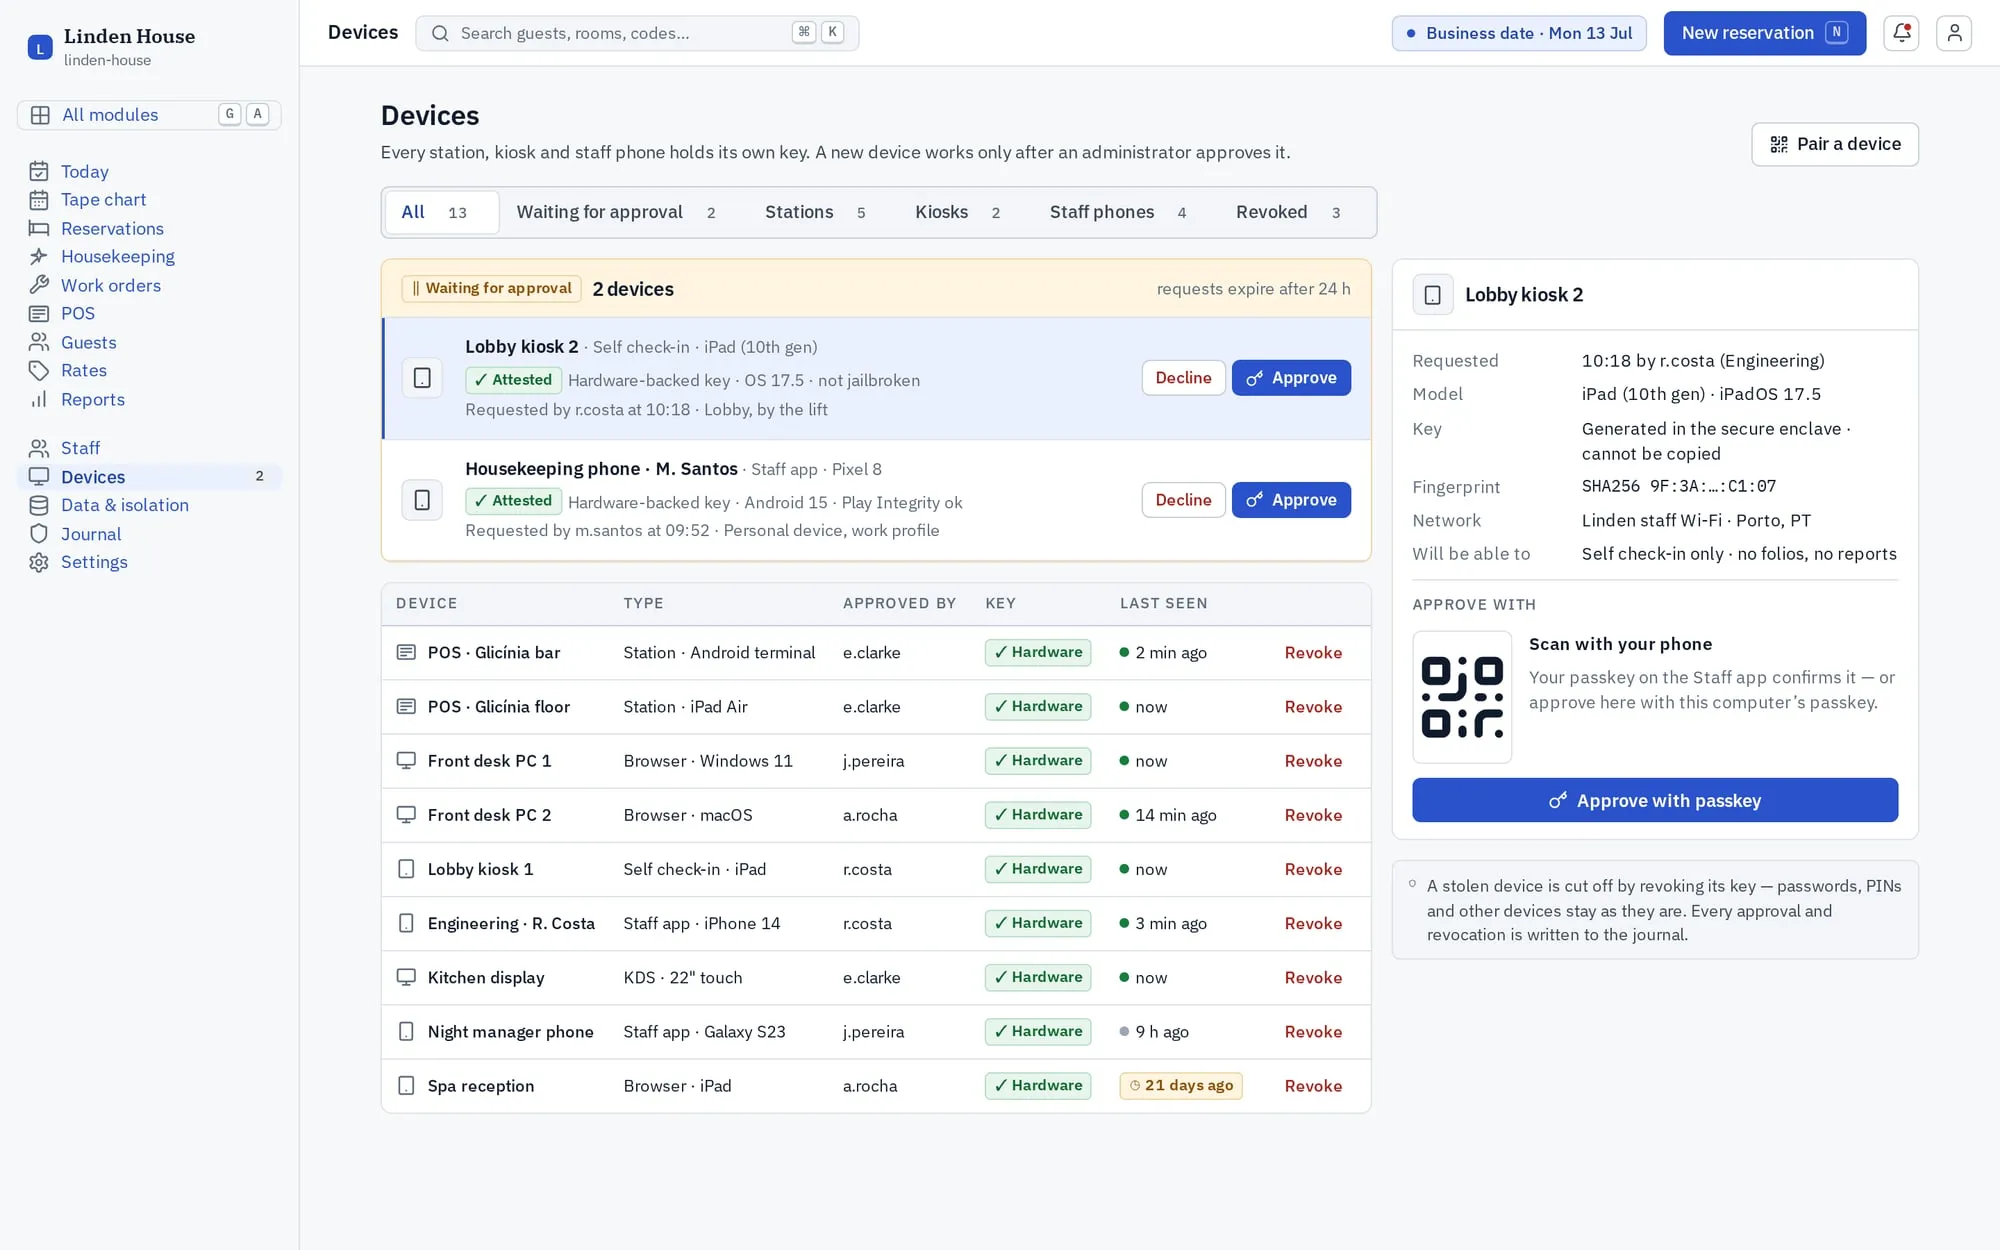Screen dimensions: 2000x1250
Task: Switch to Waiting for approval tab
Action: pyautogui.click(x=615, y=212)
